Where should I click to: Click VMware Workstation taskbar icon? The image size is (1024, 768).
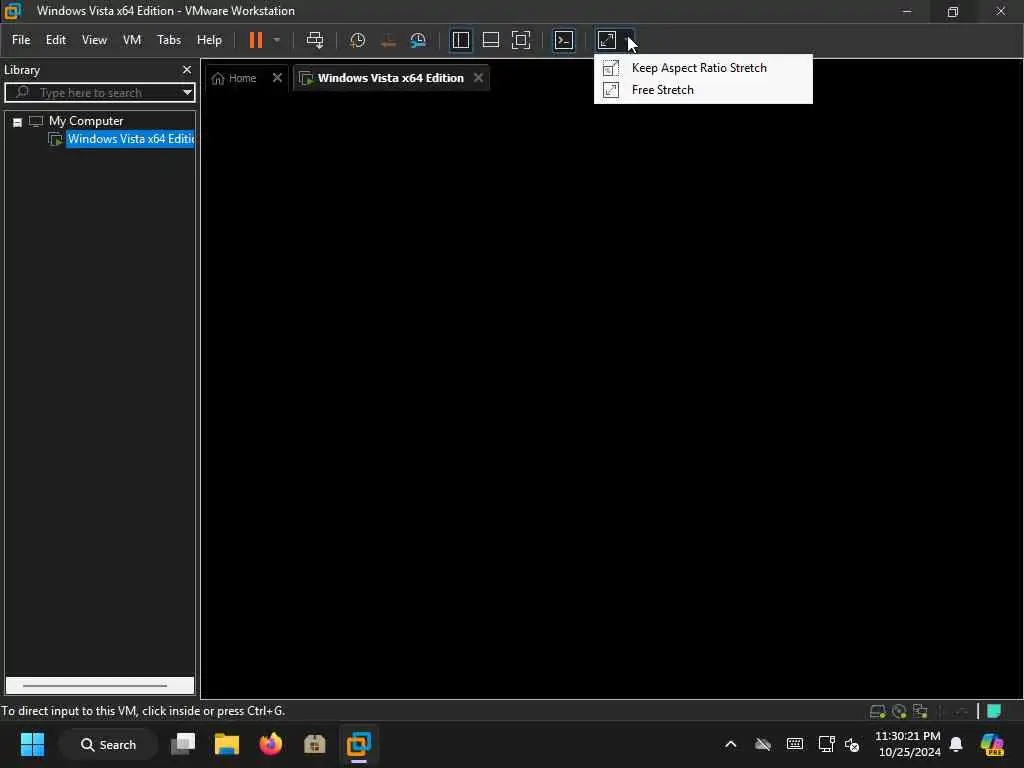[x=359, y=744]
